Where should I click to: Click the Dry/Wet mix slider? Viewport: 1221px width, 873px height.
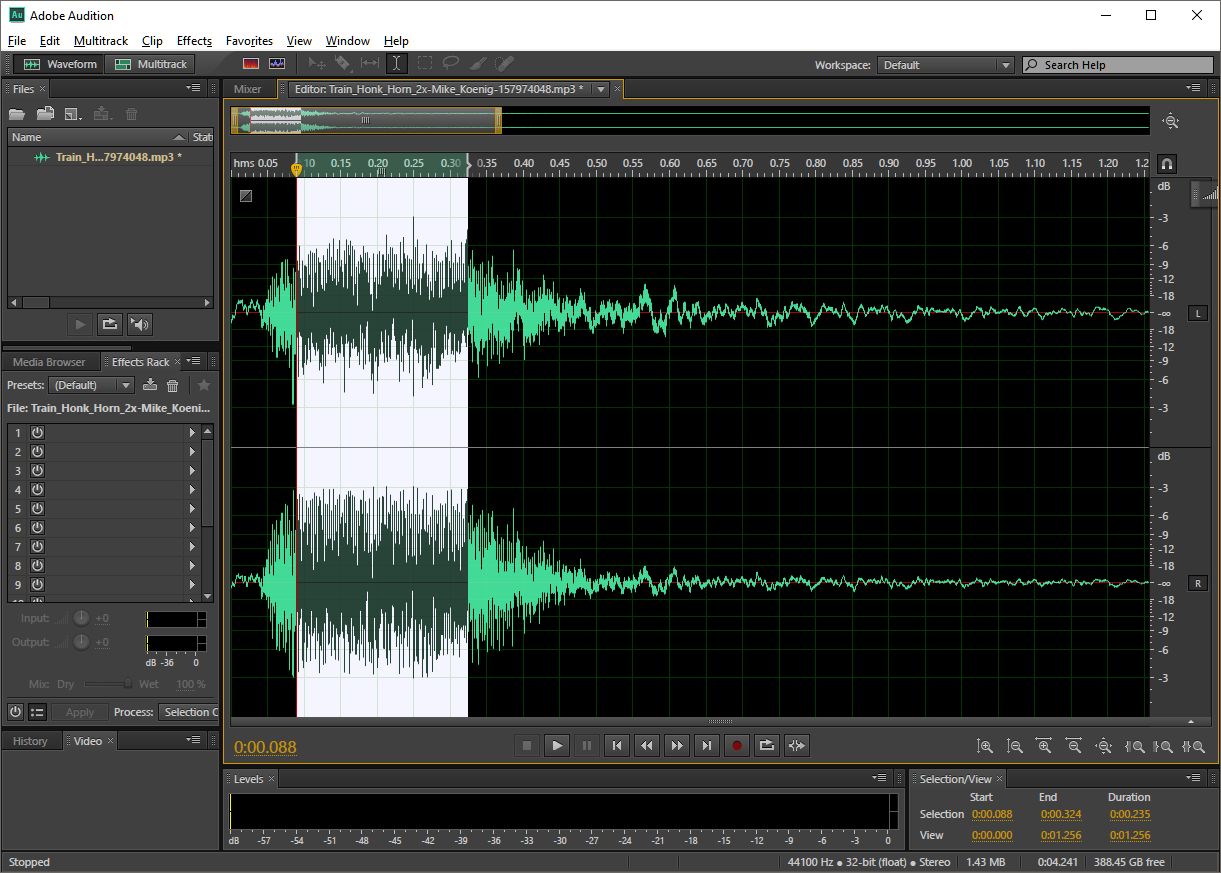(127, 684)
